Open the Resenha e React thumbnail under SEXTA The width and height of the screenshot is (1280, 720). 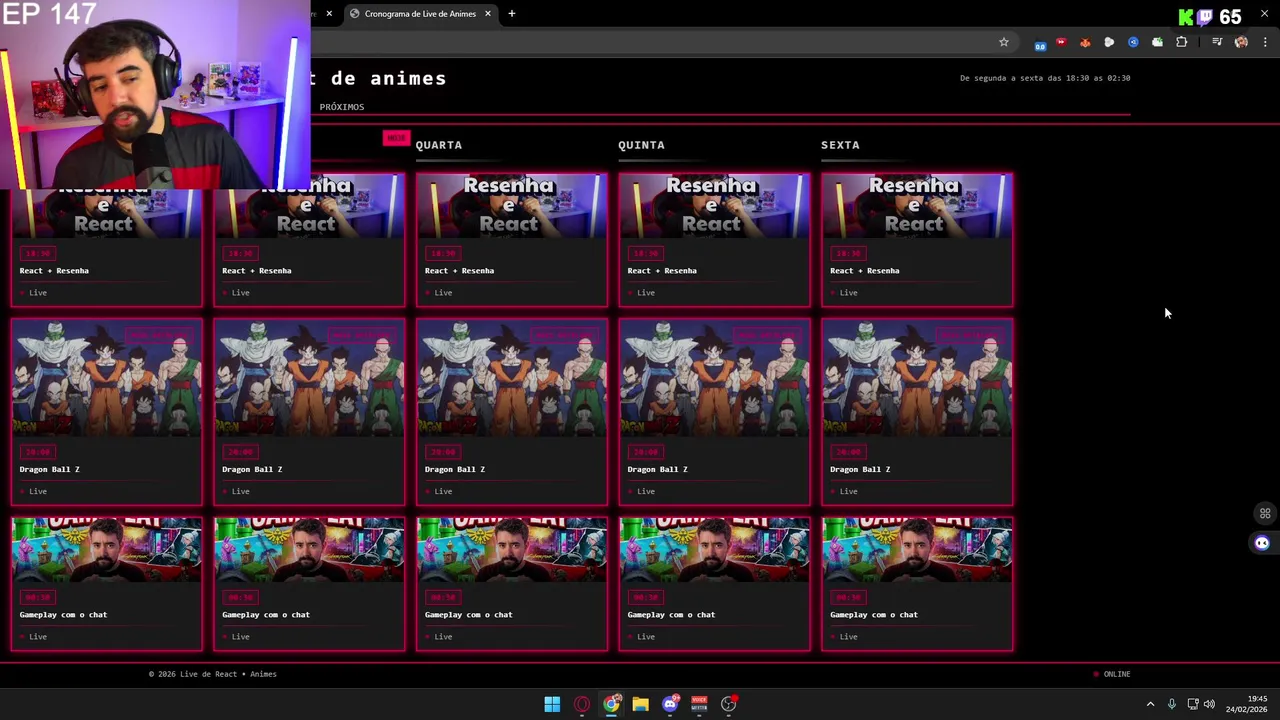917,206
